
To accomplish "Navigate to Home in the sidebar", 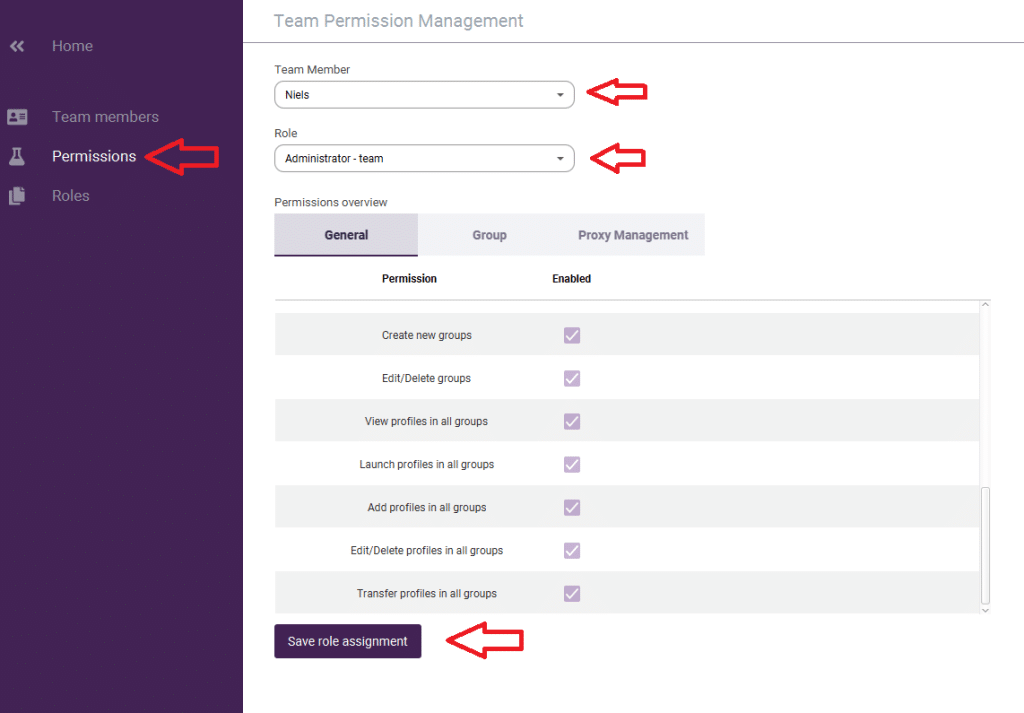I will (x=71, y=45).
